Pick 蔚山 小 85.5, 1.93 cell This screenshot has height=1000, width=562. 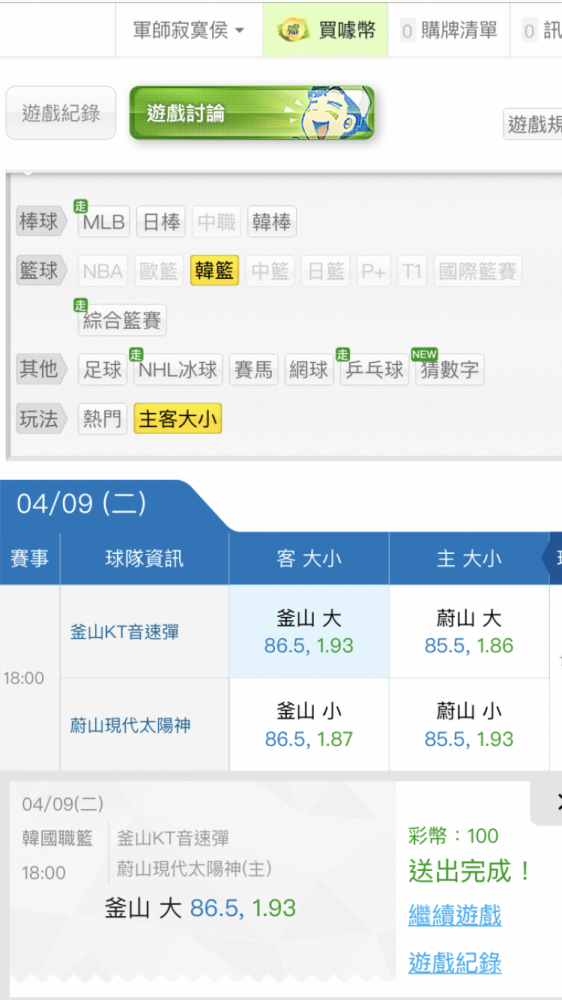(x=469, y=724)
